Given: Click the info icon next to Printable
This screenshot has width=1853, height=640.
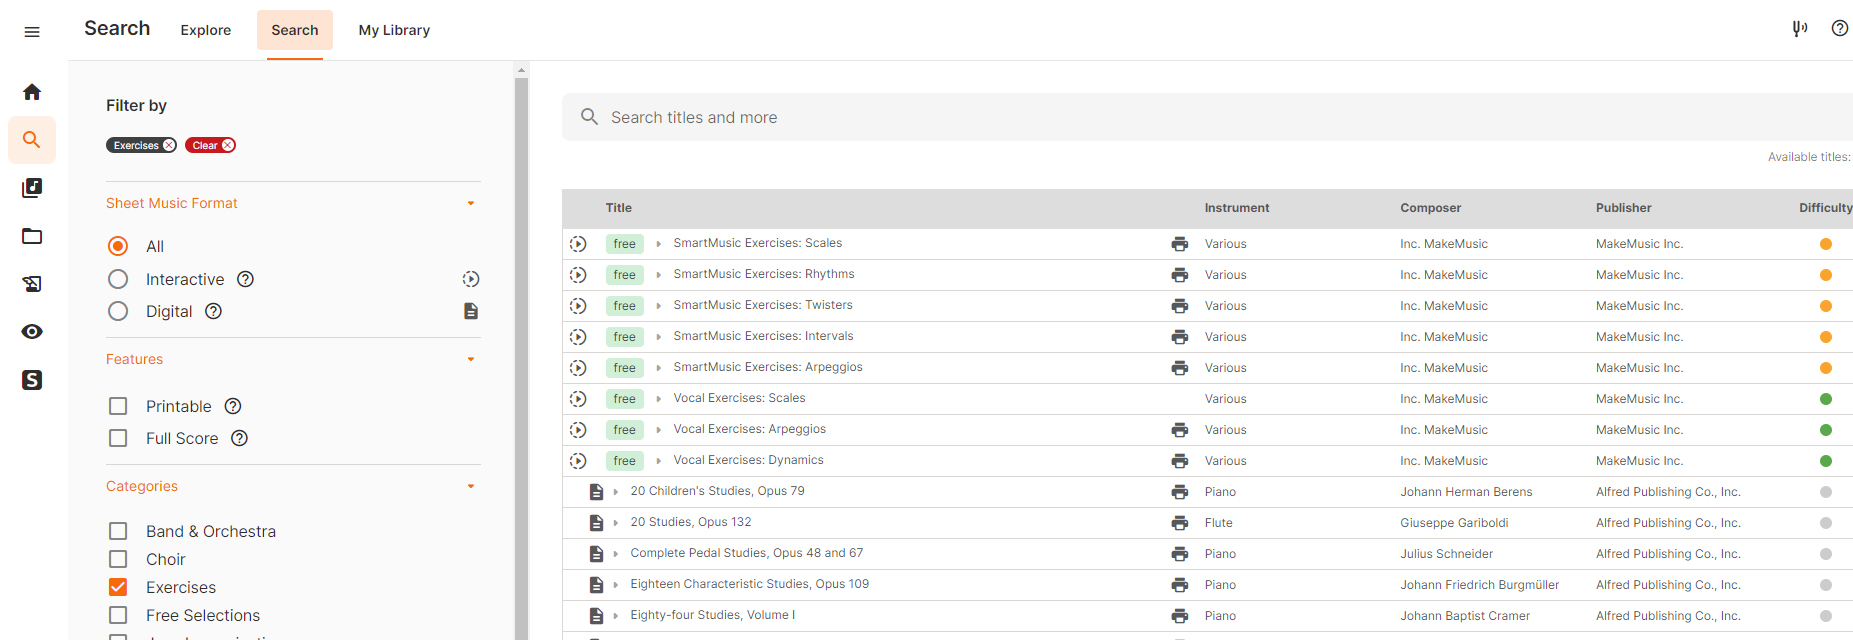Looking at the screenshot, I should 233,406.
